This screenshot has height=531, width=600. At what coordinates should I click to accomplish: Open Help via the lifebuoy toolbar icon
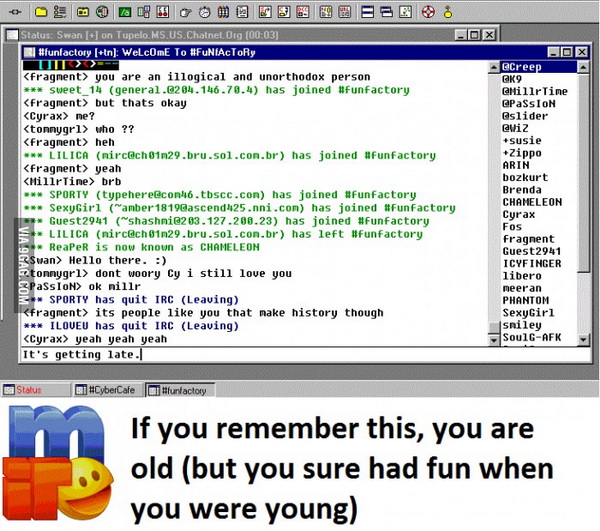click(427, 11)
